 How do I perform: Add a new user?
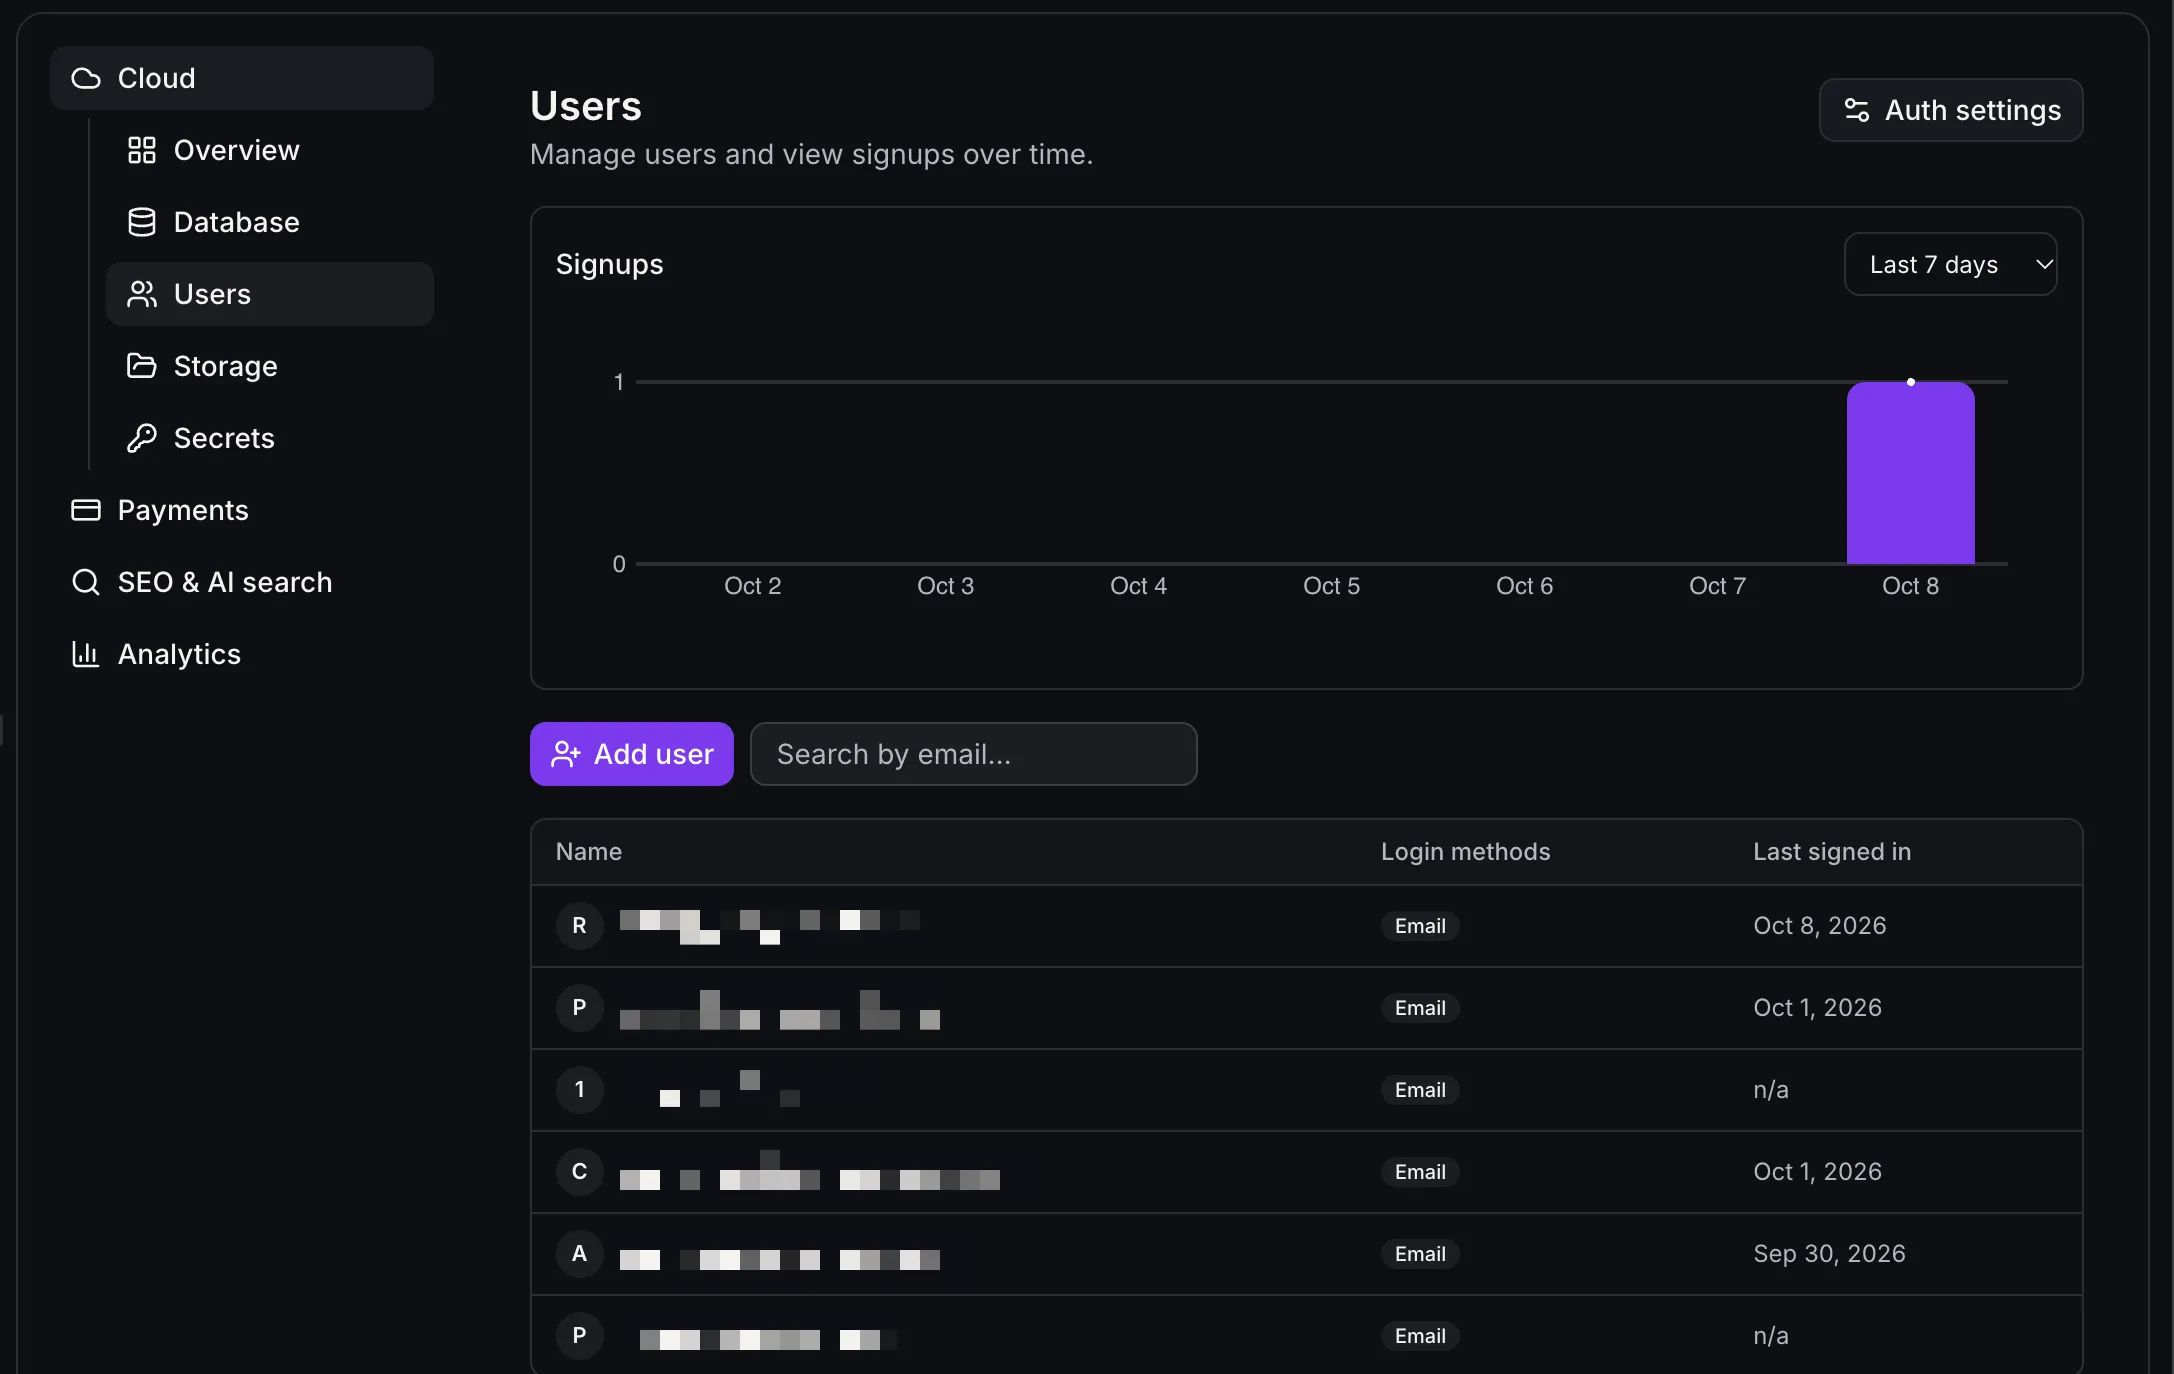pyautogui.click(x=632, y=754)
